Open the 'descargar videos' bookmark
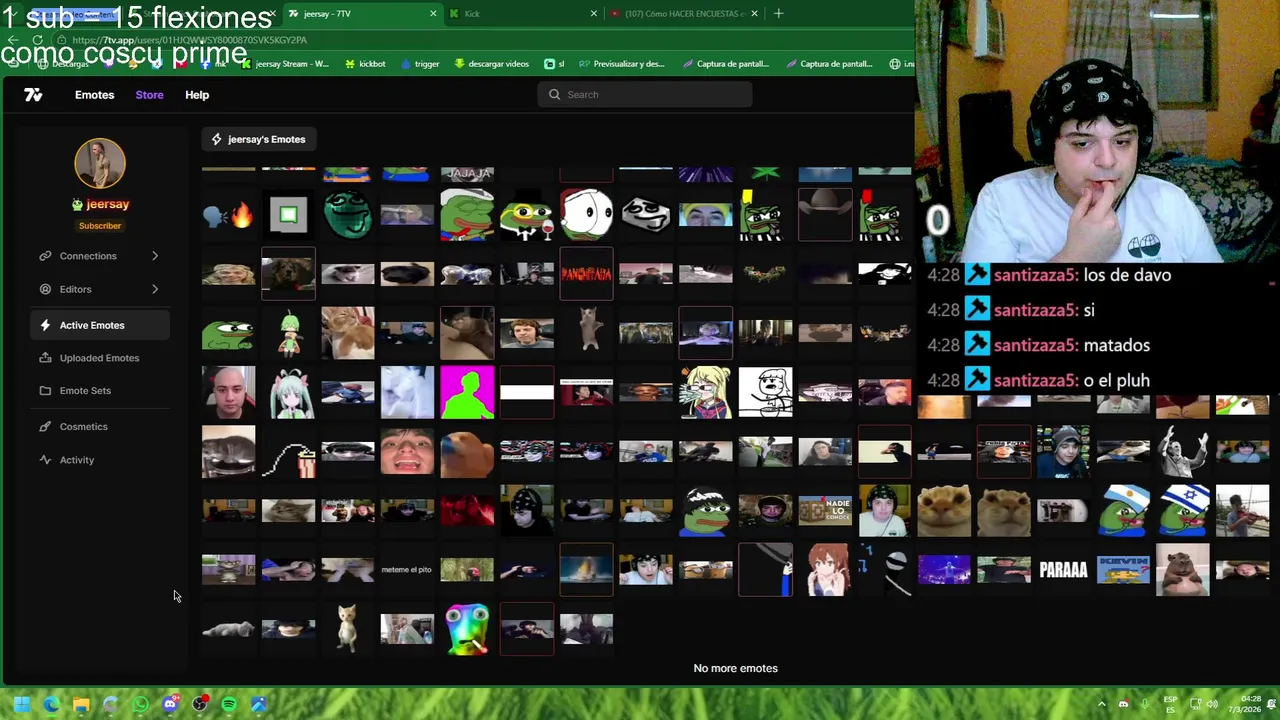Viewport: 1280px width, 720px height. 491,64
